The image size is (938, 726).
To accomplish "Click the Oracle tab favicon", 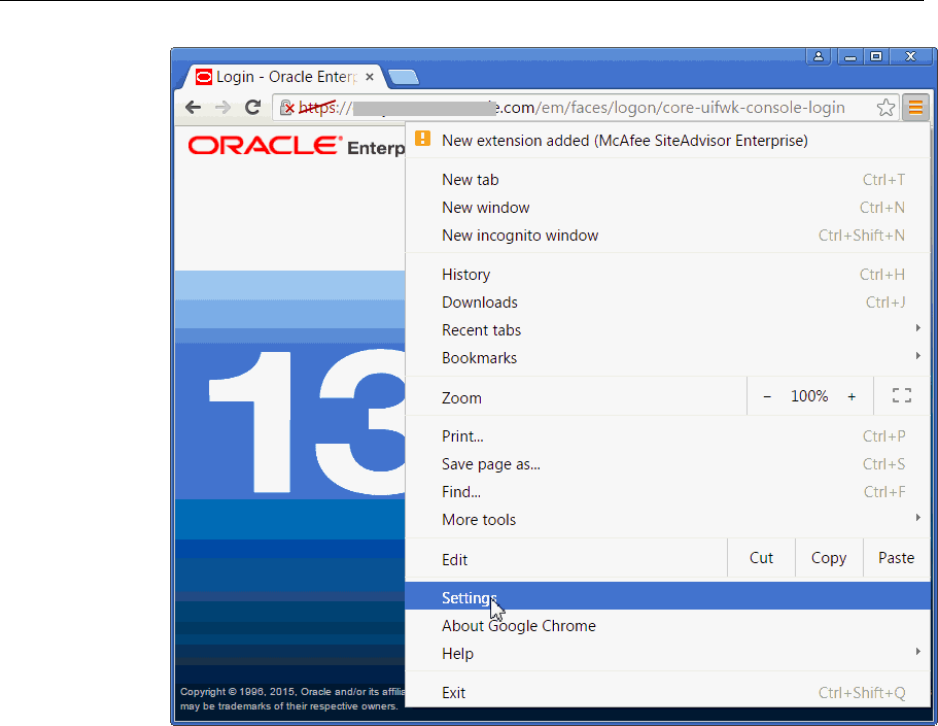I will tap(203, 77).
